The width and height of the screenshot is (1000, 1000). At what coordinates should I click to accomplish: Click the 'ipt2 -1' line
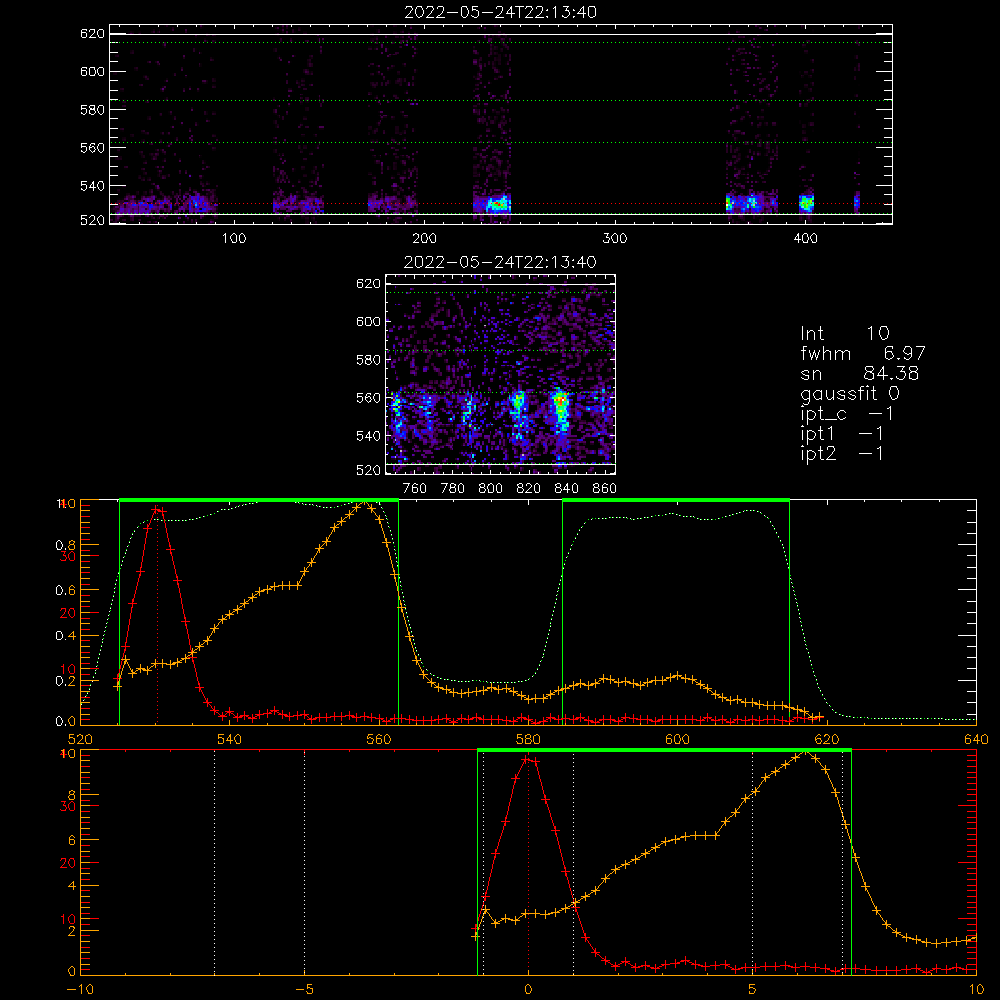coord(842,453)
